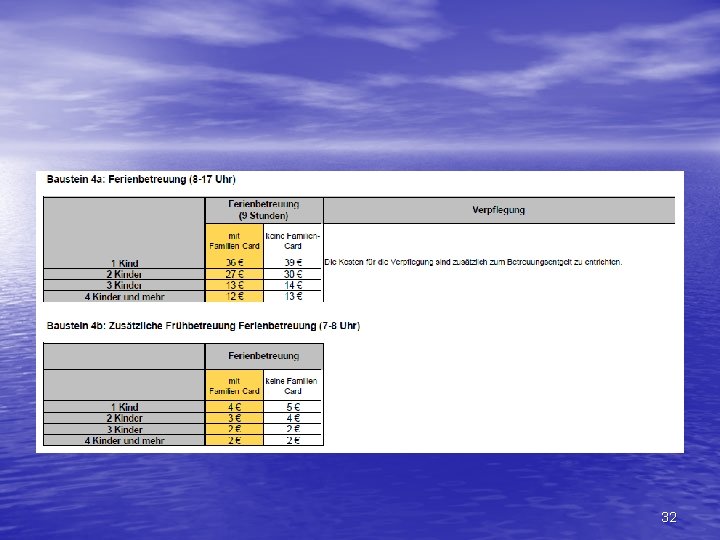
Task: Click '12 €' price cell
Action: [x=234, y=296]
